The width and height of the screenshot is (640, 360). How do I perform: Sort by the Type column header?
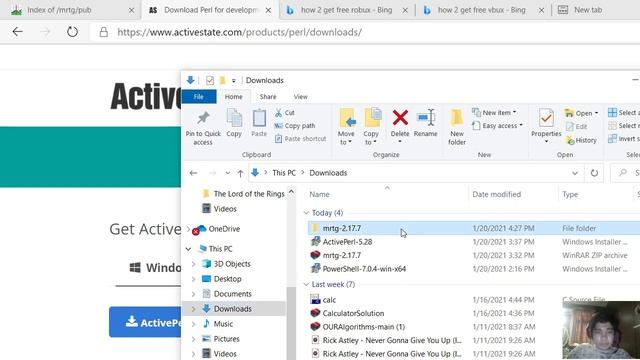(570, 195)
